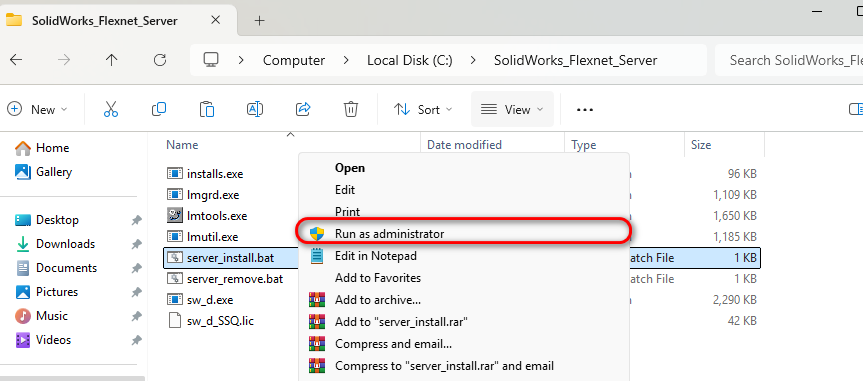Image resolution: width=863 pixels, height=381 pixels.
Task: Select the lmutil.exe file name
Action: (212, 237)
